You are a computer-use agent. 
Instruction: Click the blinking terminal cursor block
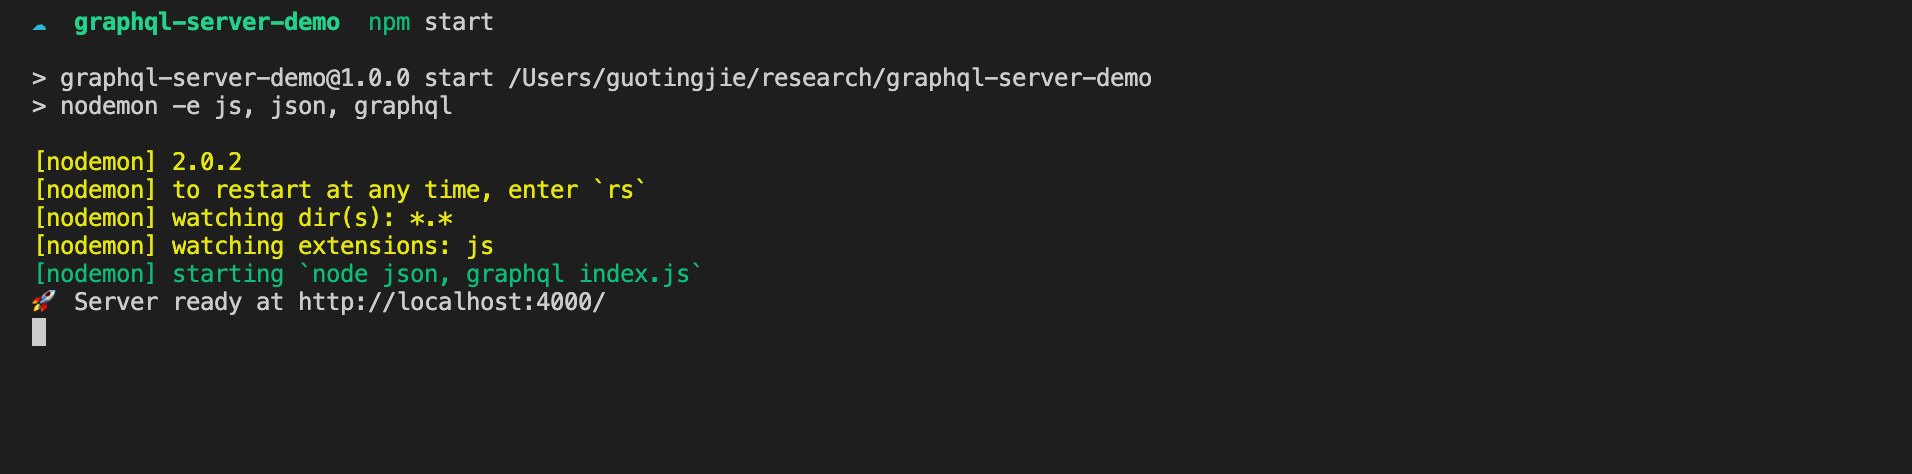[39, 332]
